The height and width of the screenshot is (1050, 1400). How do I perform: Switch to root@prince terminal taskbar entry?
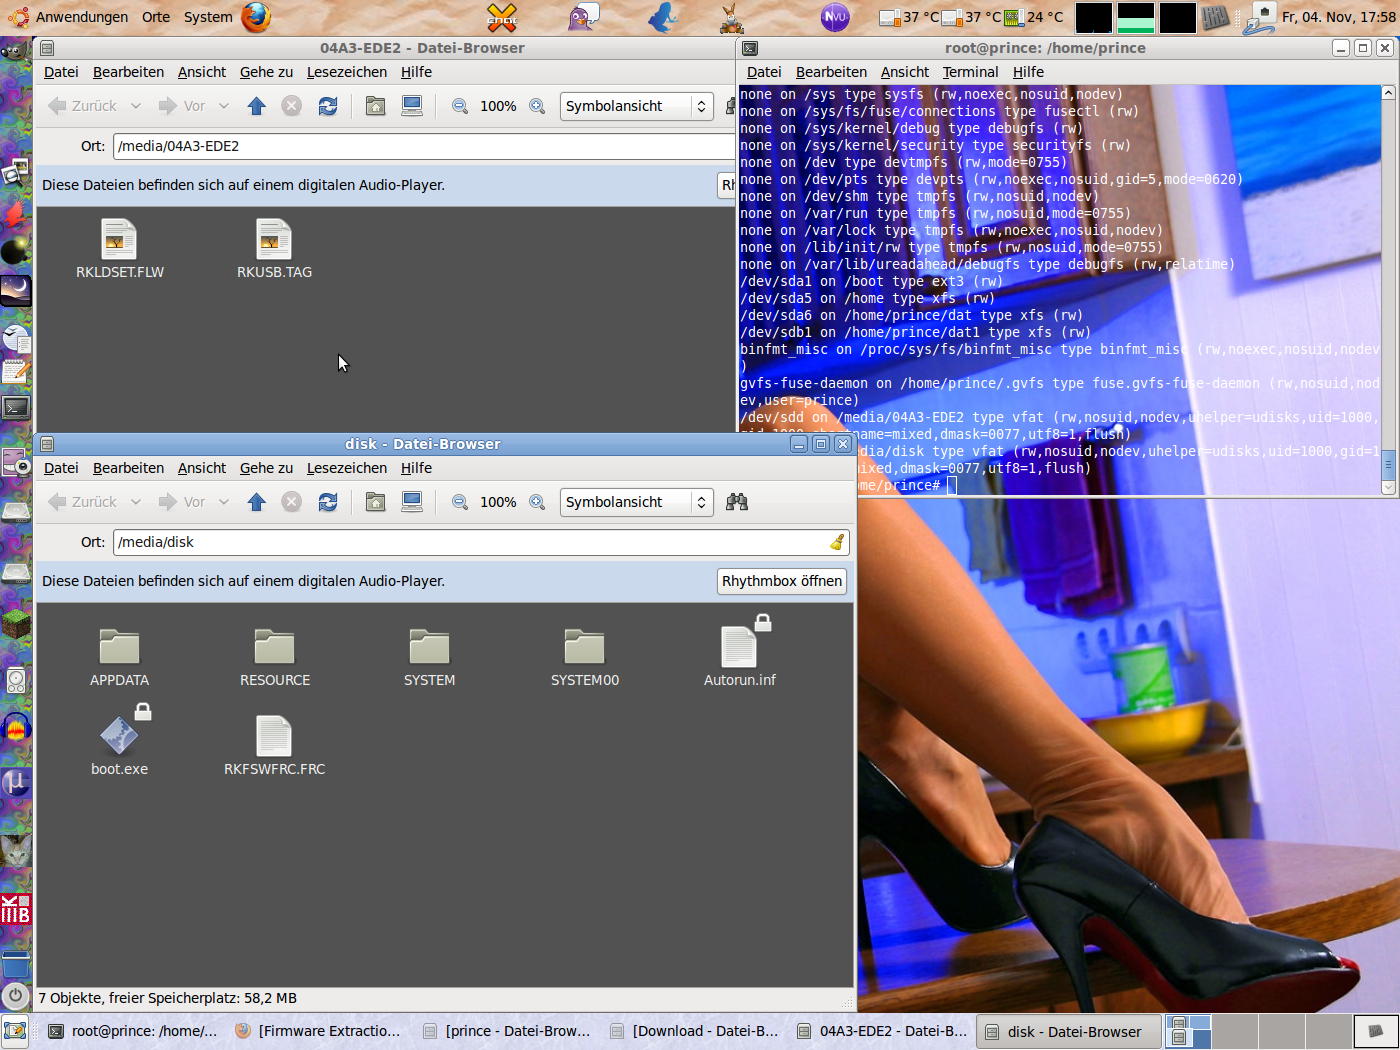[133, 1031]
